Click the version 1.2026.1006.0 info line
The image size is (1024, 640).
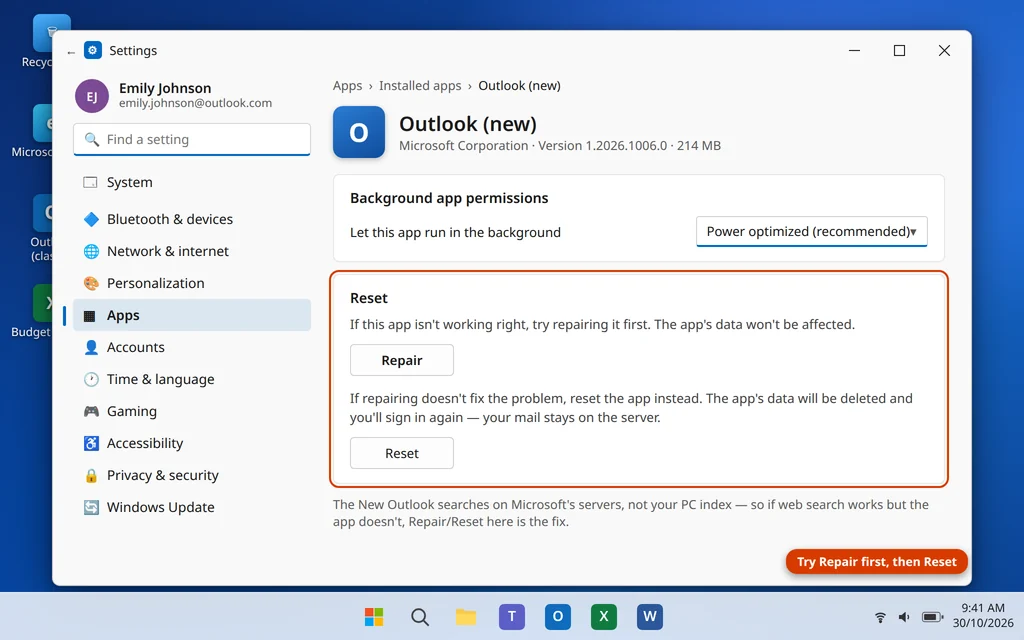560,146
